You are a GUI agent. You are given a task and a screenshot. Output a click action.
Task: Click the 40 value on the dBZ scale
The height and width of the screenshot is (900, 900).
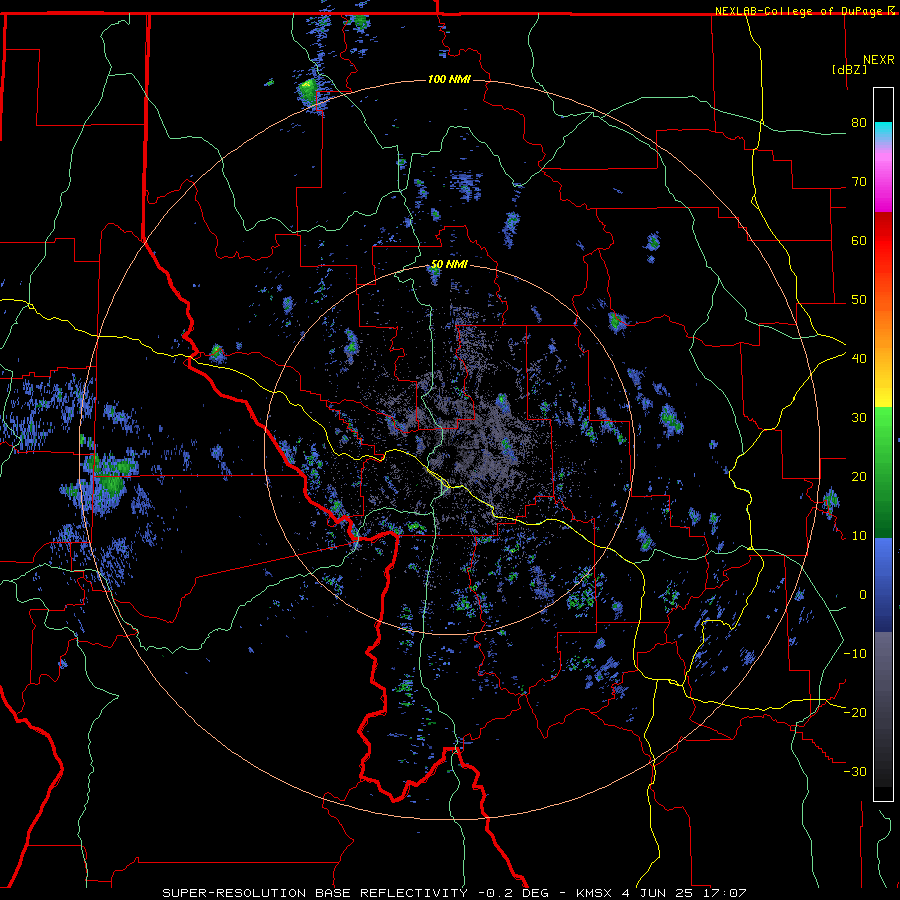coord(859,359)
